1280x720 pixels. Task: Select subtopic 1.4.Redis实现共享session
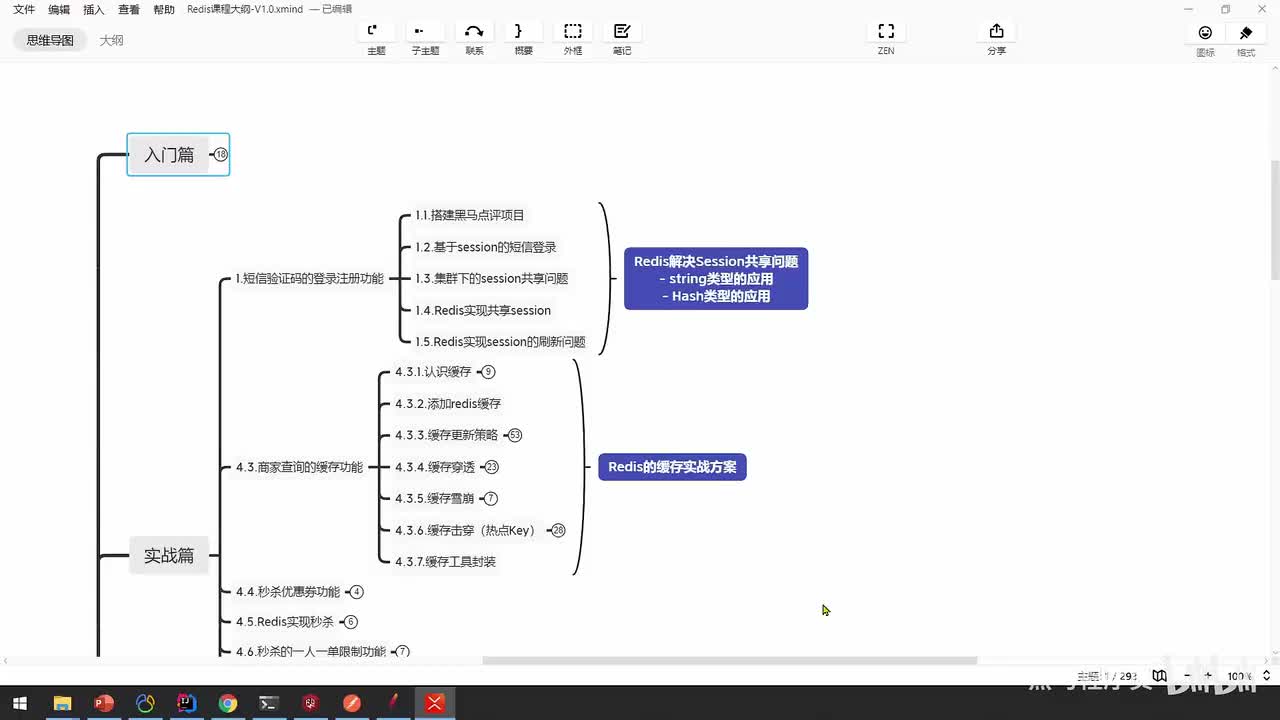pos(483,310)
